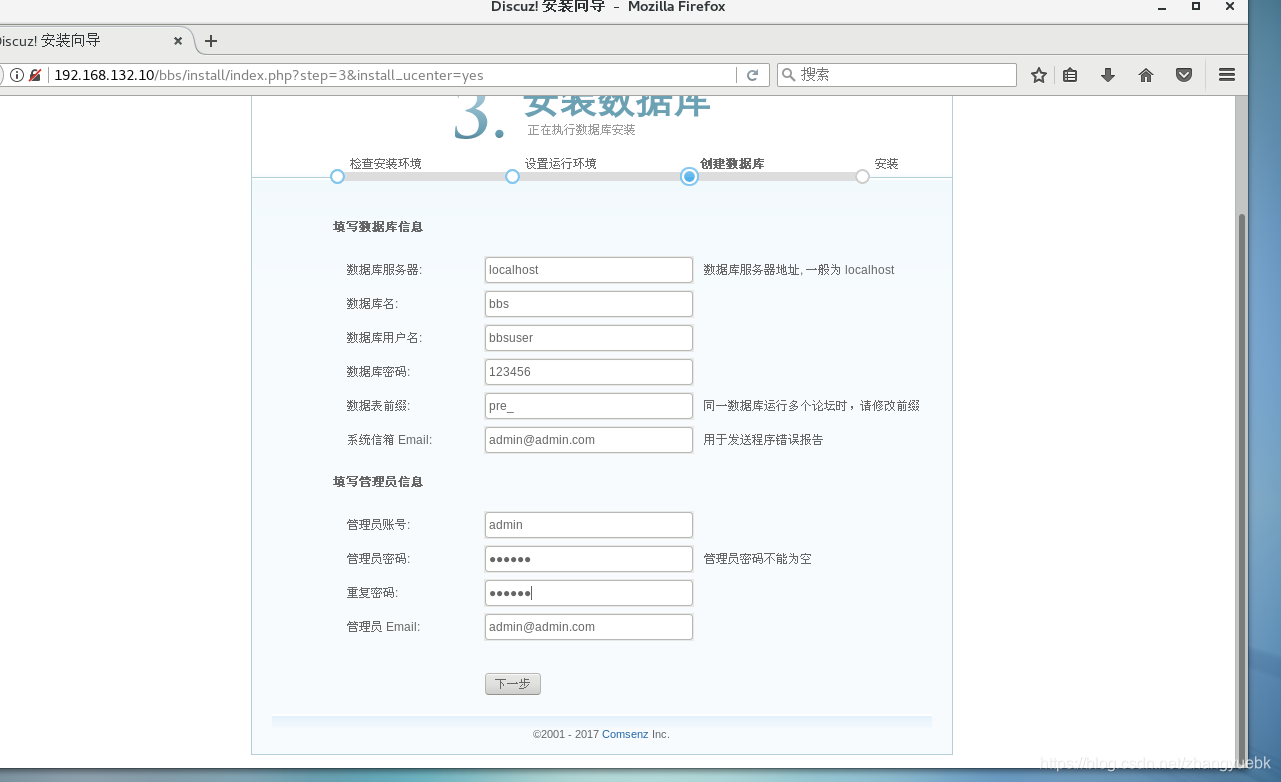Edit 数据表前缀 field containing pre_

tap(589, 406)
